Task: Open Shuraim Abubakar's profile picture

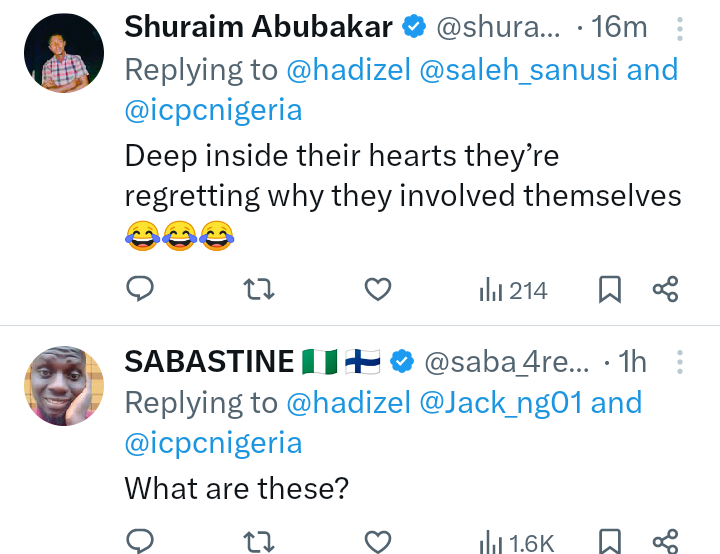Action: click(x=64, y=54)
